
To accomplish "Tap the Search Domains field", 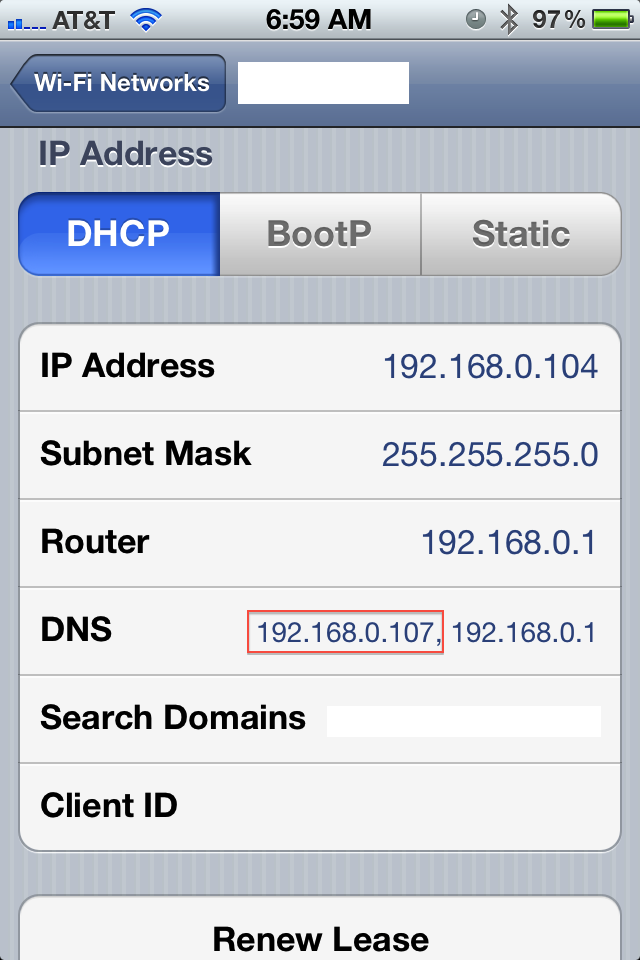I will 320,719.
